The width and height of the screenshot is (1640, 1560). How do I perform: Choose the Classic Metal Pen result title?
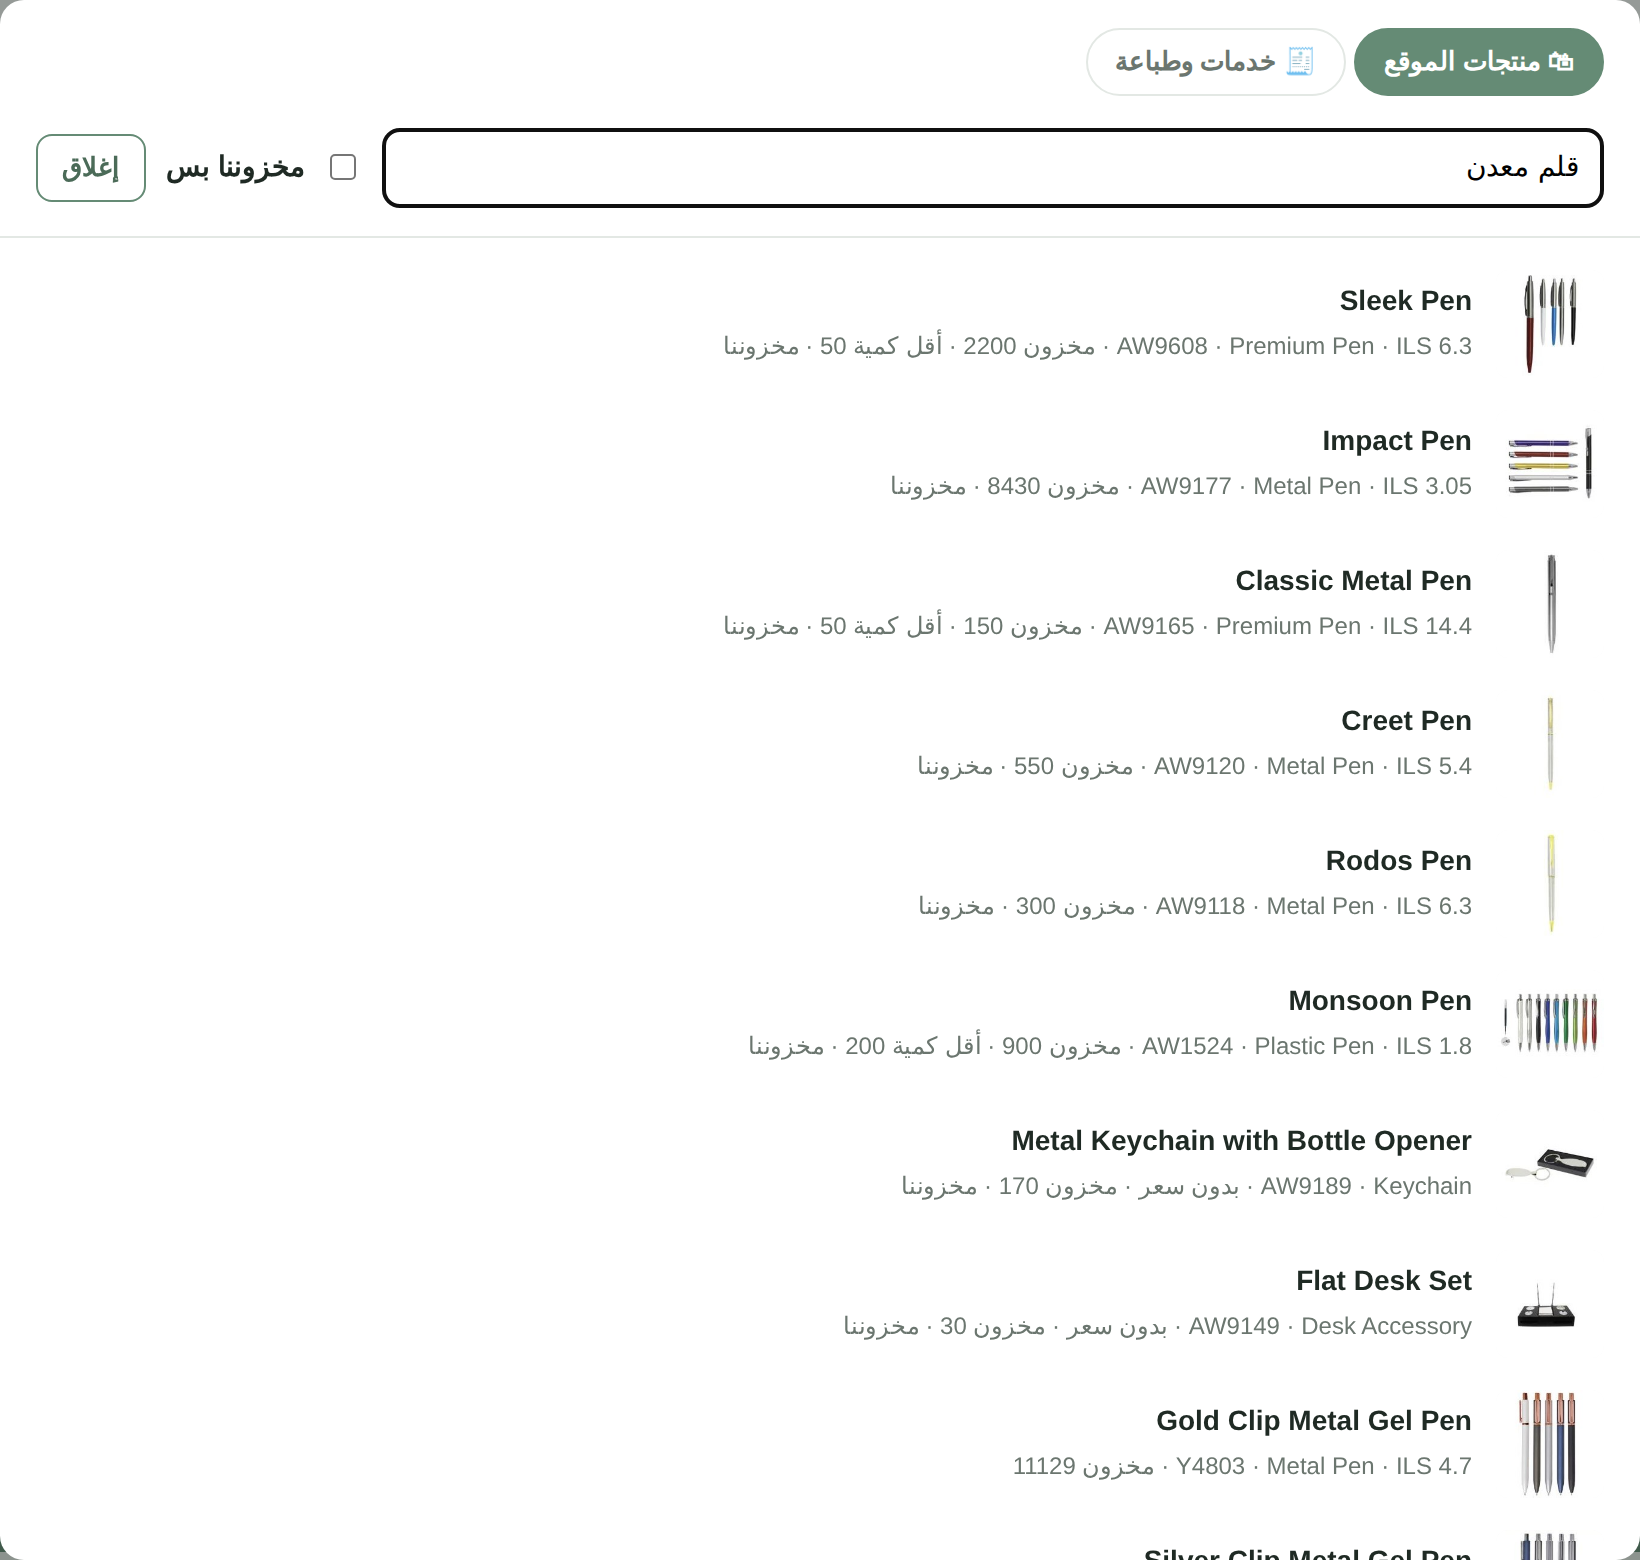tap(1353, 580)
